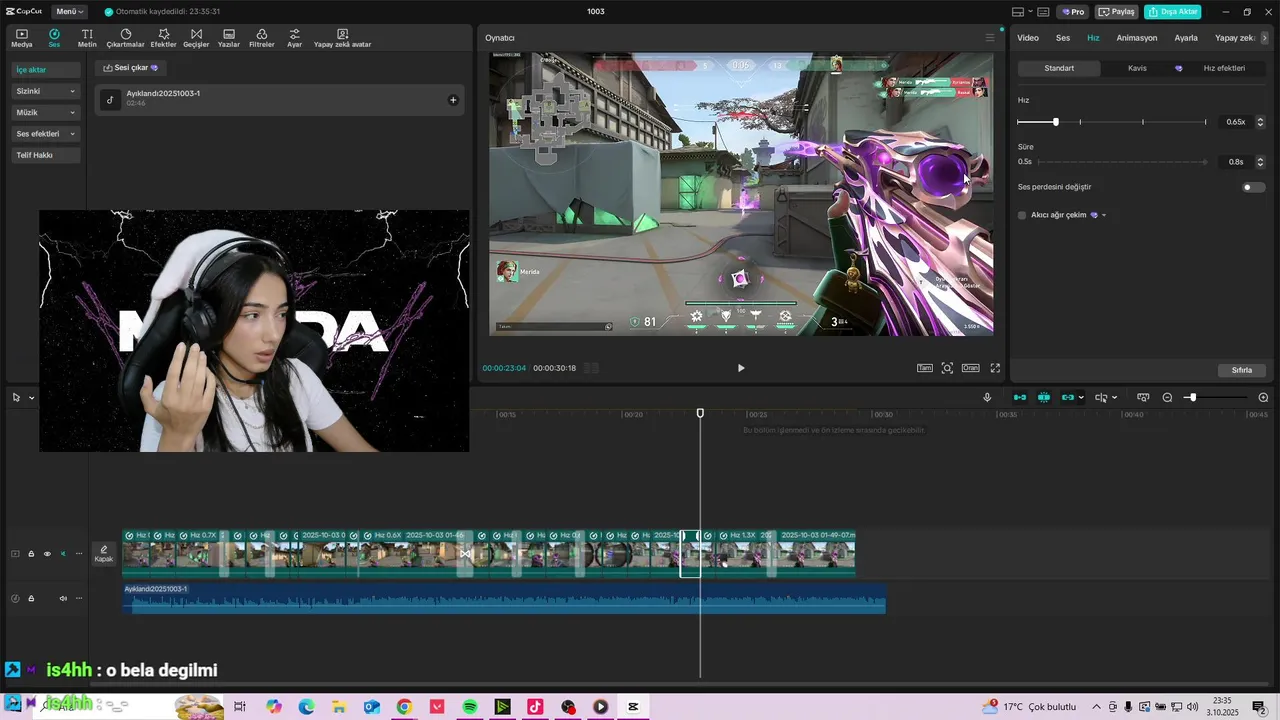Open the Çıkartmalar stickers panel
This screenshot has height=720, width=1280.
[126, 38]
